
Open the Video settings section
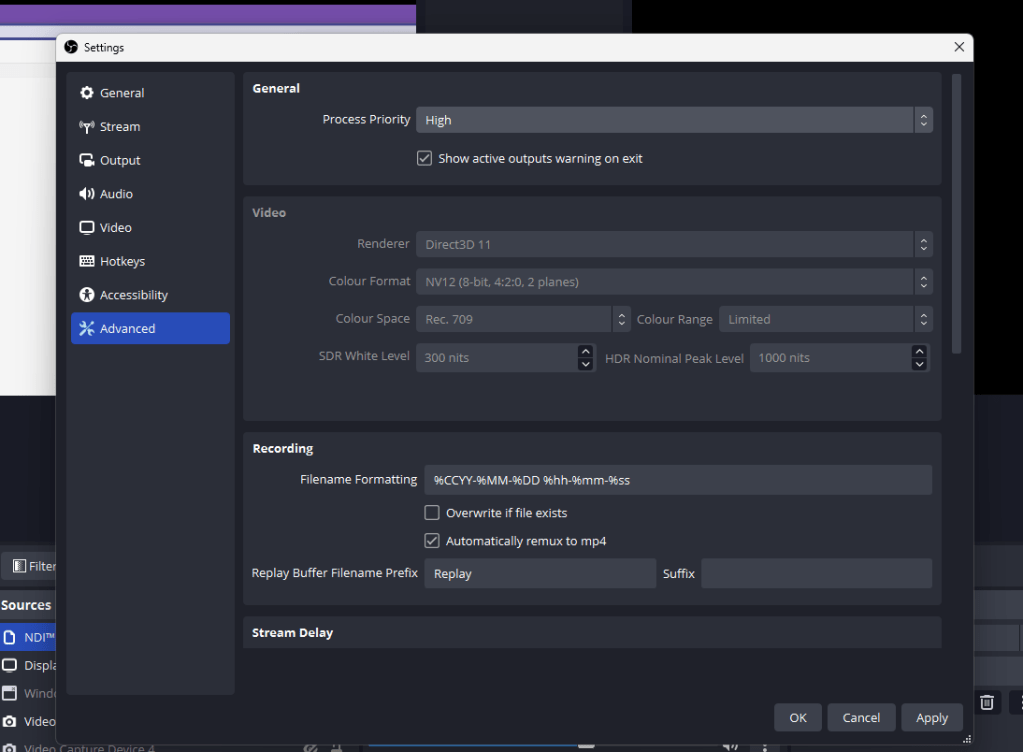pyautogui.click(x=150, y=228)
